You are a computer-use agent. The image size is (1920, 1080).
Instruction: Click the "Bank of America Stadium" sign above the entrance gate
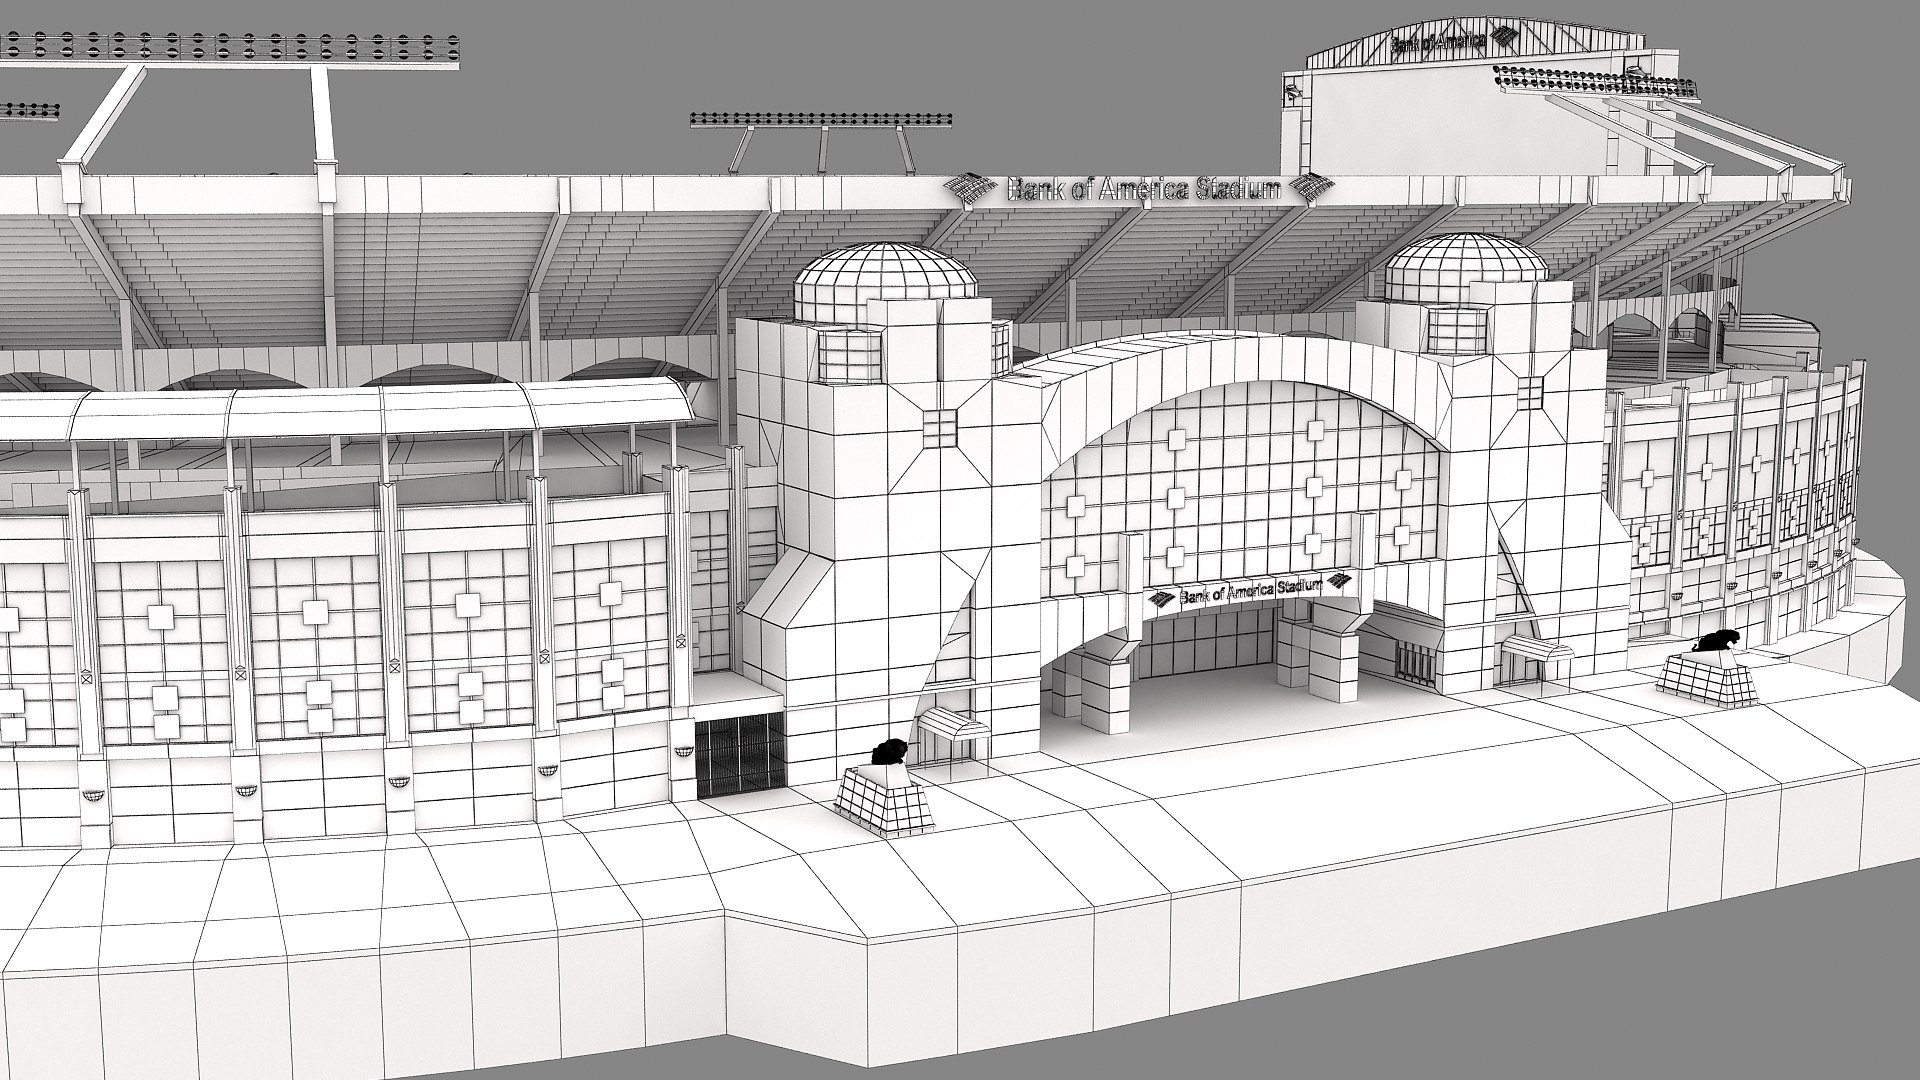click(x=1250, y=592)
